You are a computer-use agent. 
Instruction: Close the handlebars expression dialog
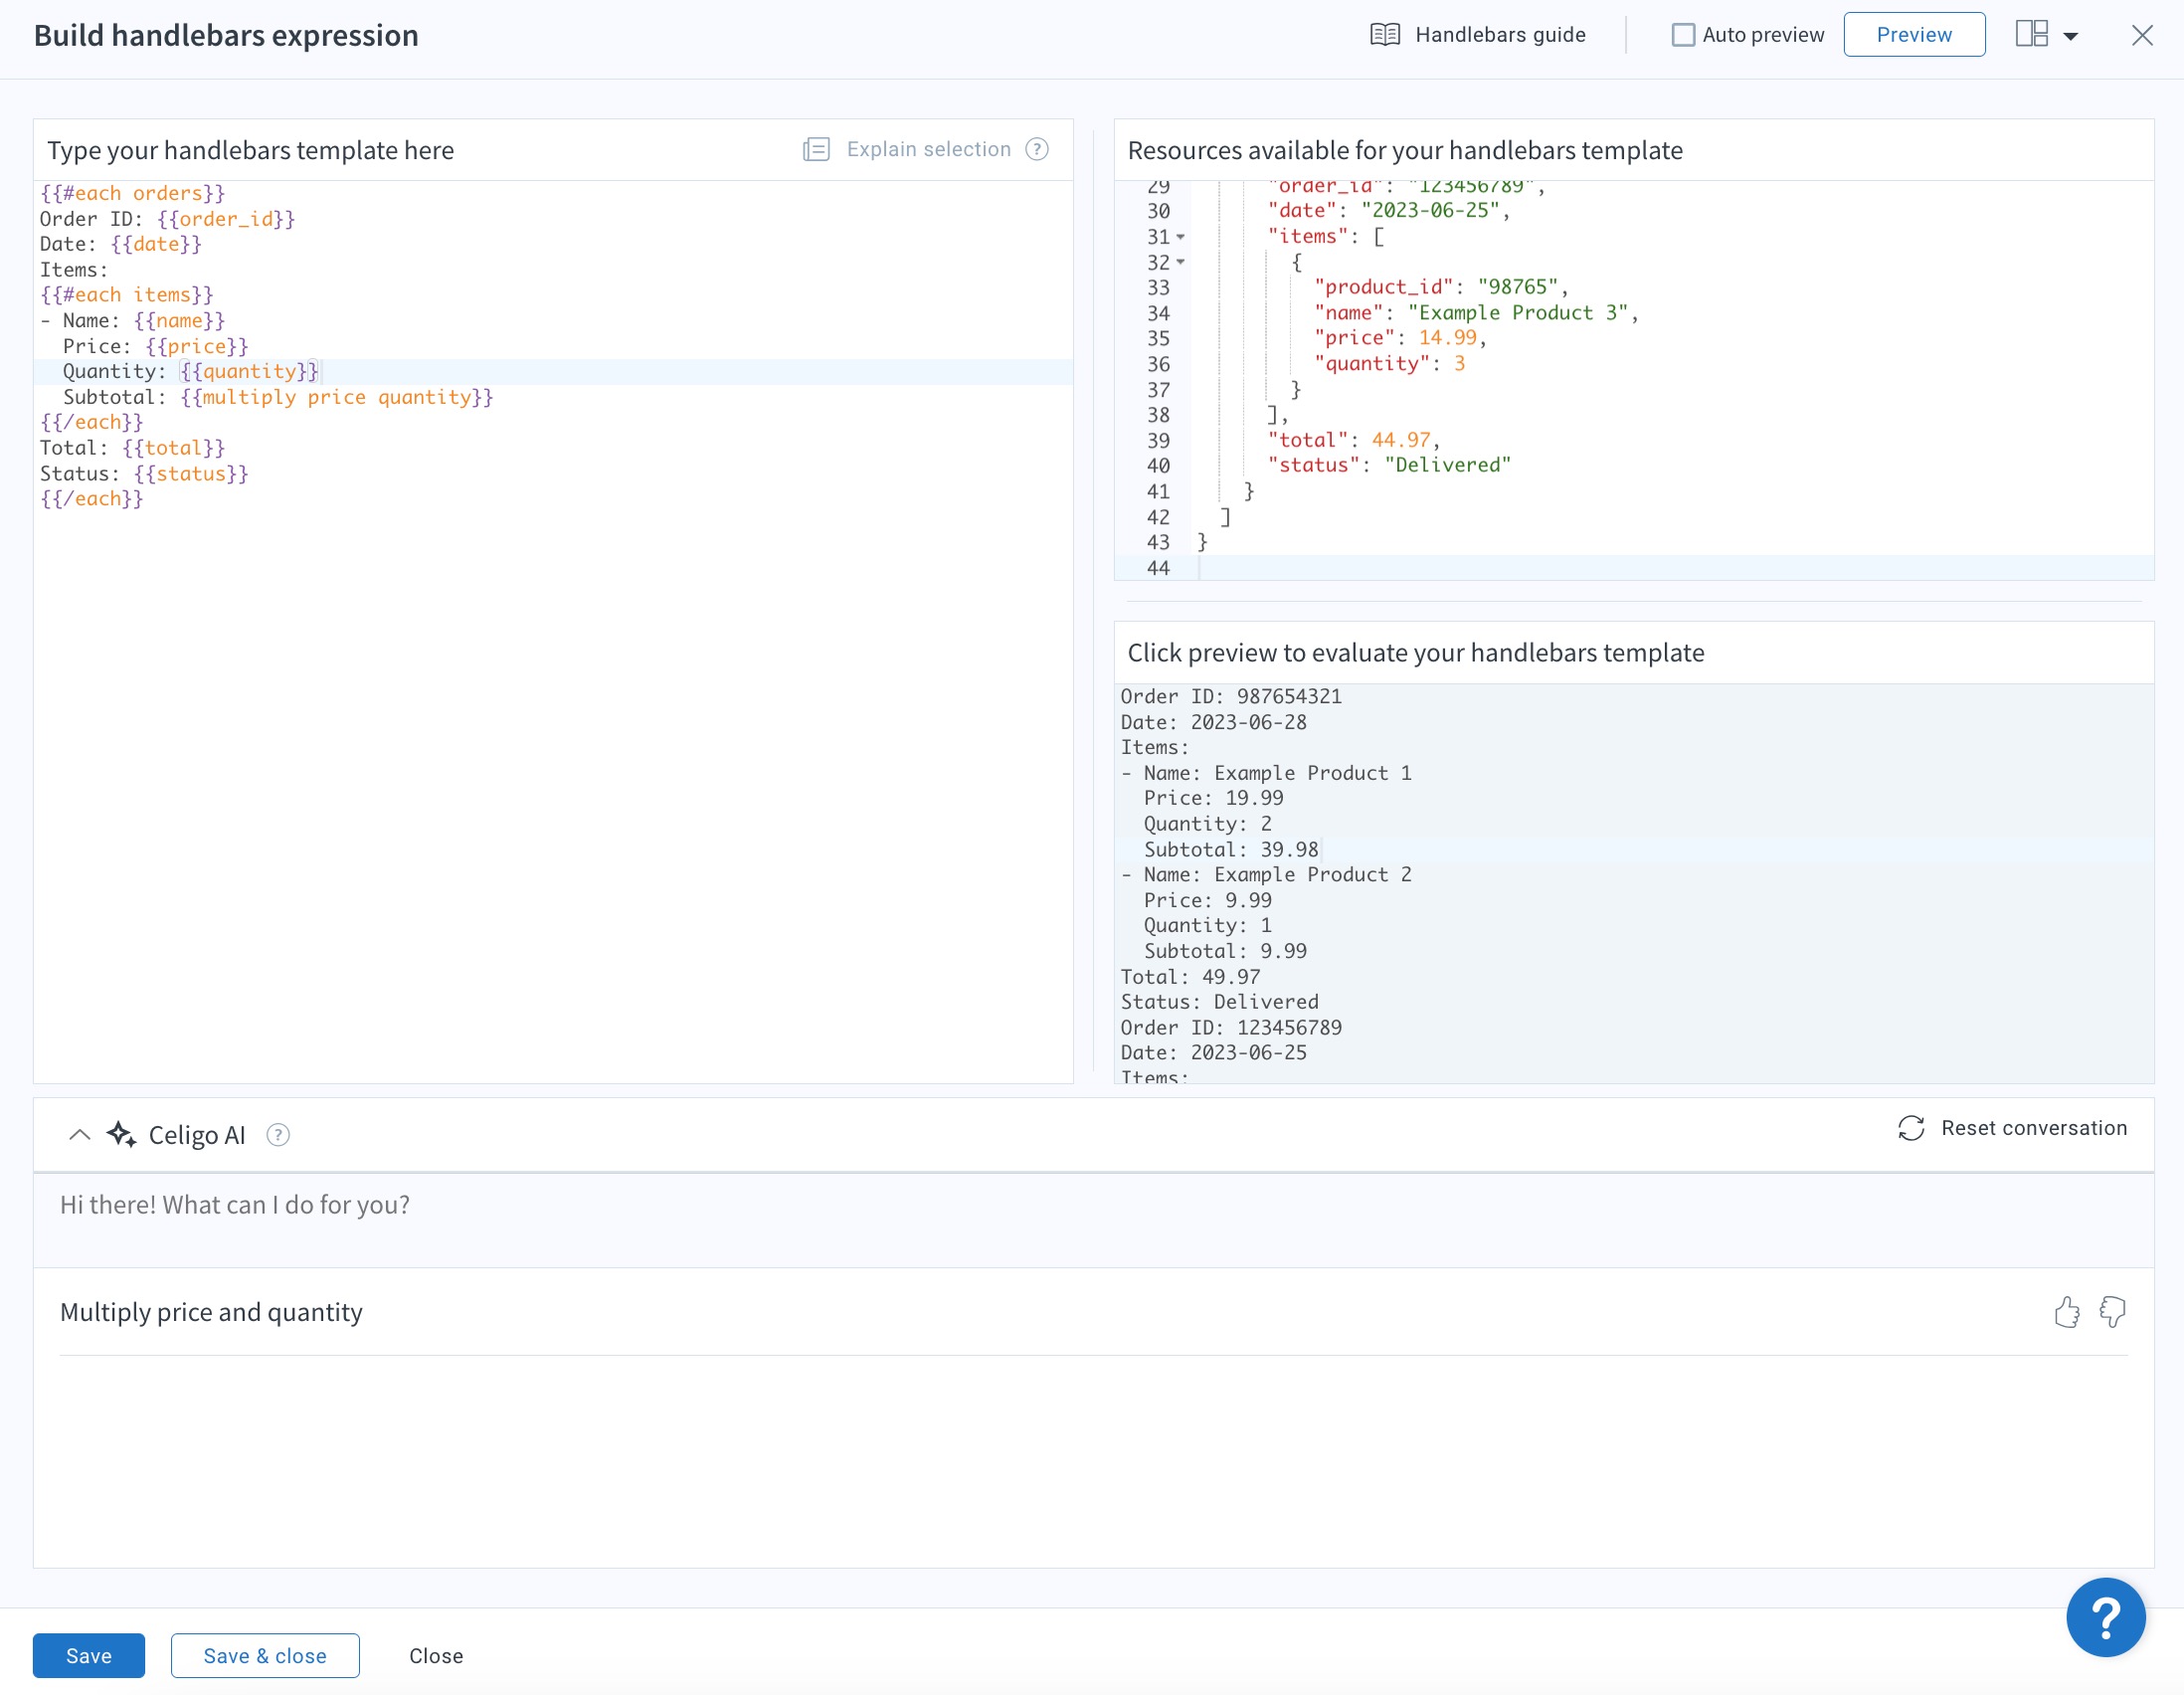click(x=2142, y=35)
